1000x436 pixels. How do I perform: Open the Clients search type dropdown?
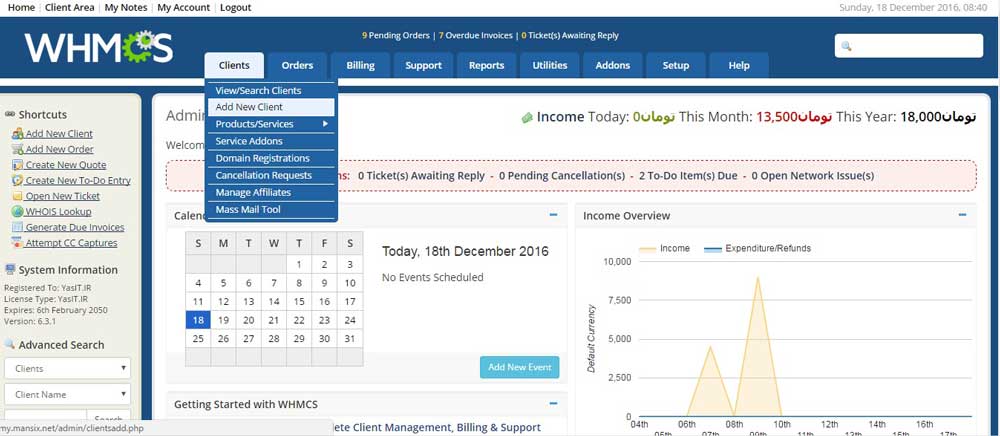point(68,368)
